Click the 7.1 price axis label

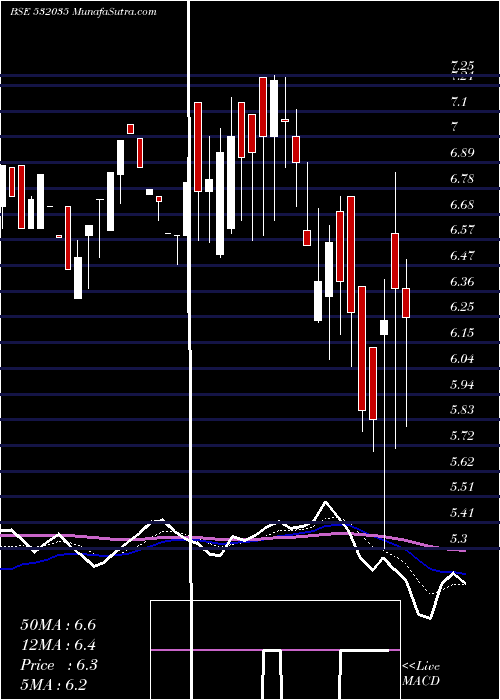click(458, 102)
